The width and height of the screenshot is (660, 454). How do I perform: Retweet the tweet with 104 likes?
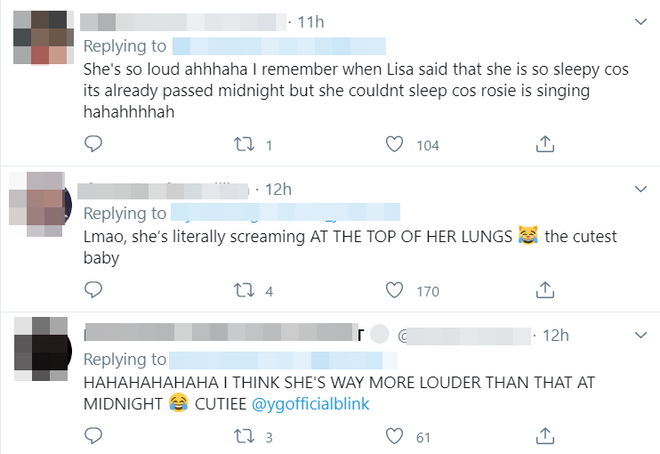(x=244, y=144)
